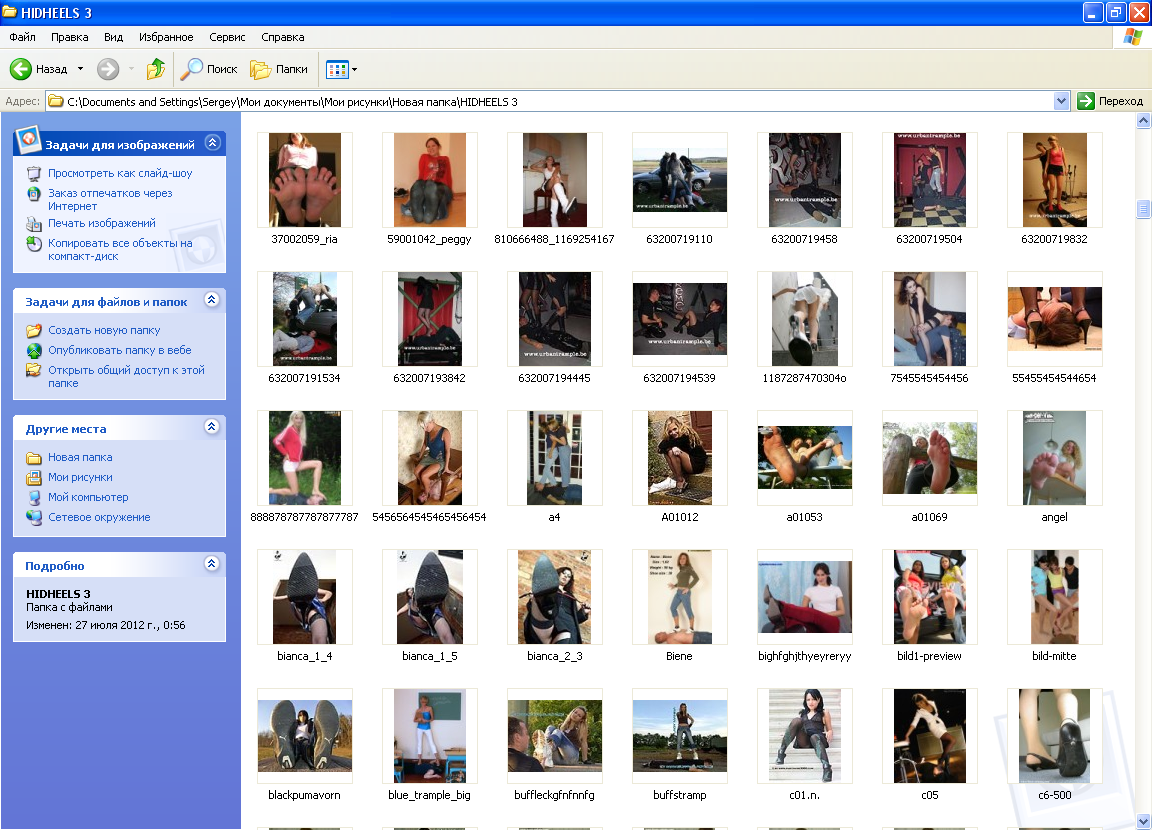1152x830 pixels.
Task: Toggle the Папки folders pane
Action: click(279, 69)
